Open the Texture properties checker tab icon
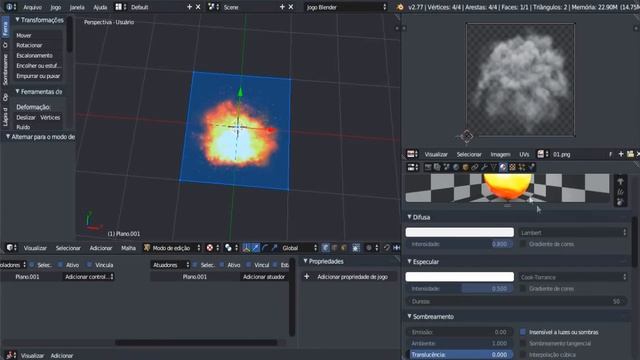This screenshot has width=640, height=360. (x=513, y=167)
